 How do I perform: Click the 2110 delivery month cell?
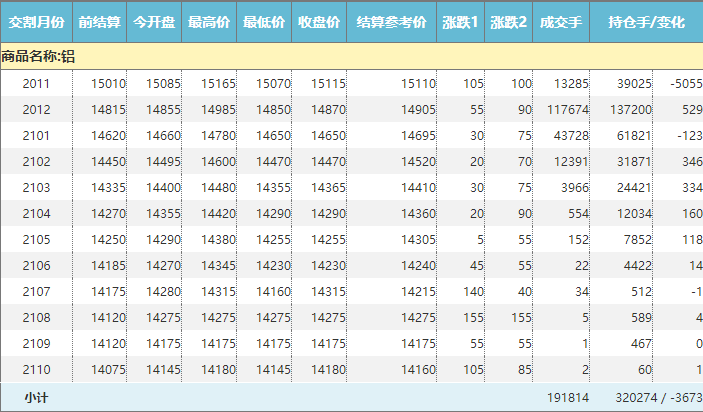point(37,369)
